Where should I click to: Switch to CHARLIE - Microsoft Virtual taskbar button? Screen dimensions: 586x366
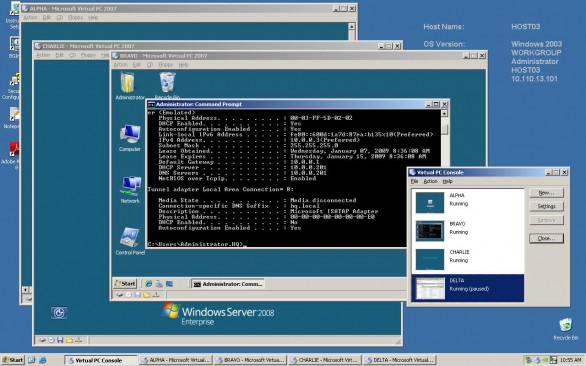click(x=325, y=360)
